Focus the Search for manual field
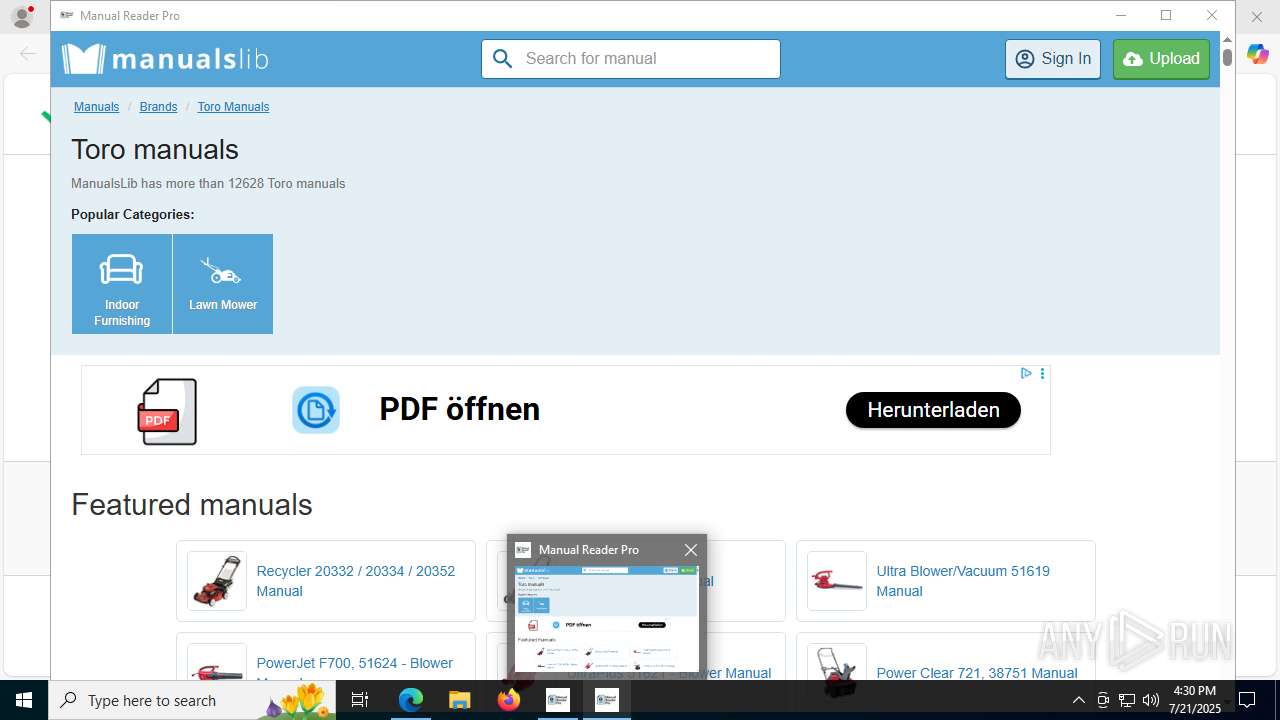1280x720 pixels. tap(631, 59)
